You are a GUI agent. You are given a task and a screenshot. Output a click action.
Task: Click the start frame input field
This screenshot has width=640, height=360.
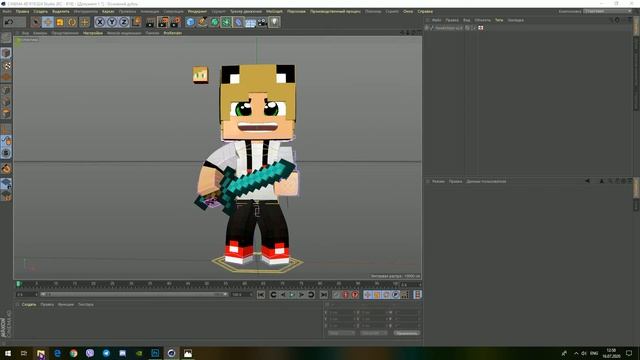27,294
